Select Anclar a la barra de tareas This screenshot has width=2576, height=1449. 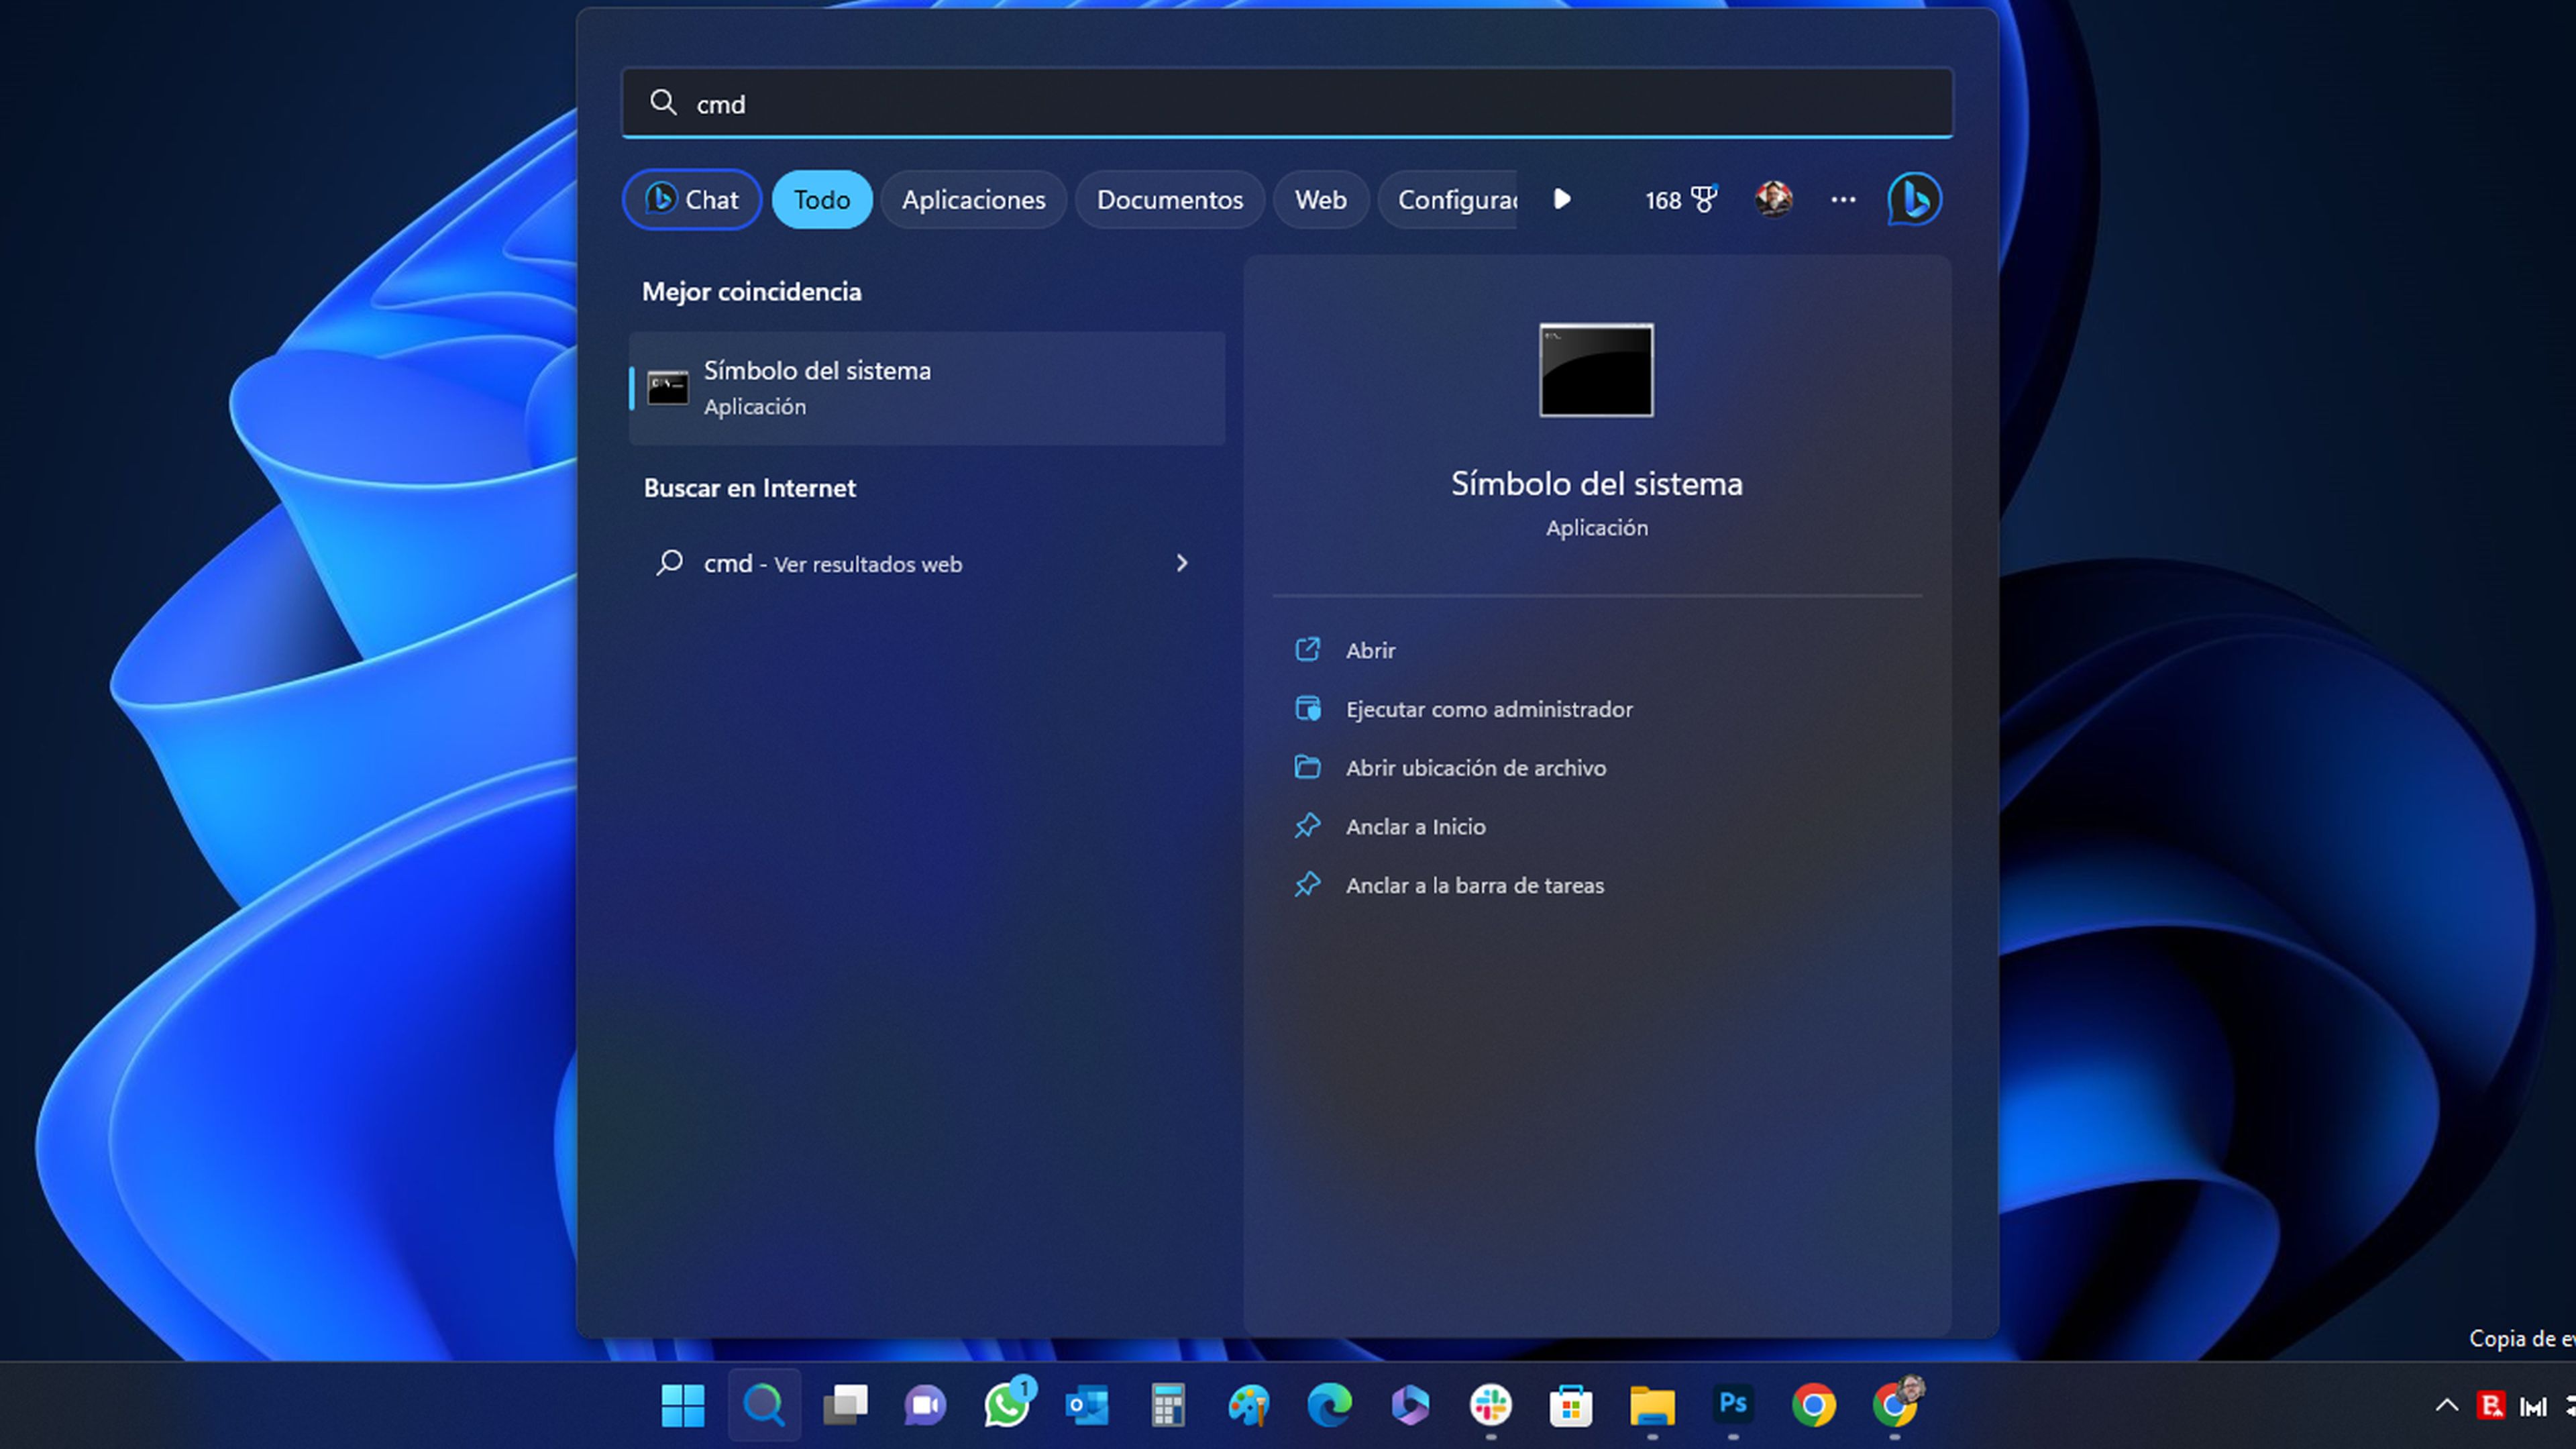(1474, 885)
